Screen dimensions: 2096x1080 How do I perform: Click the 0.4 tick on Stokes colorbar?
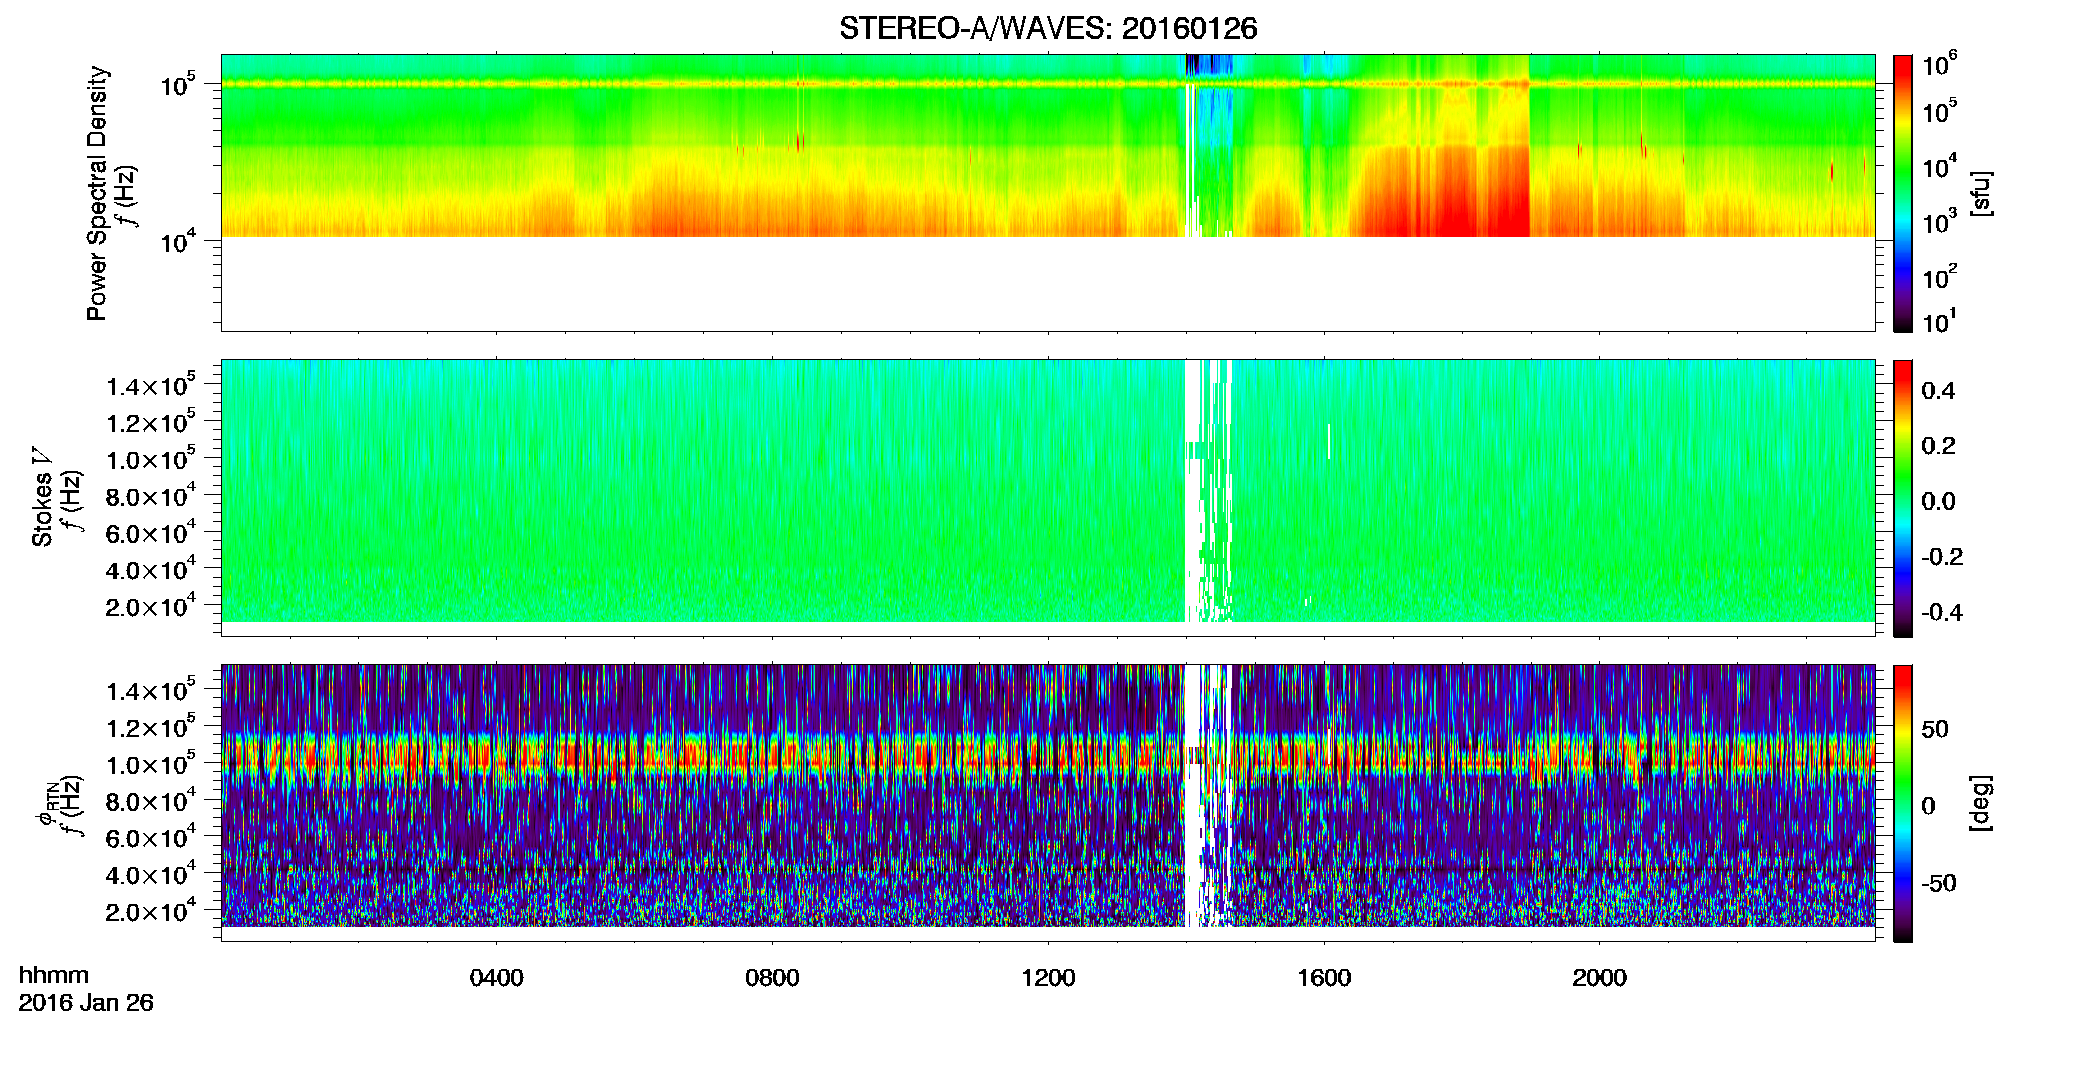click(1938, 391)
